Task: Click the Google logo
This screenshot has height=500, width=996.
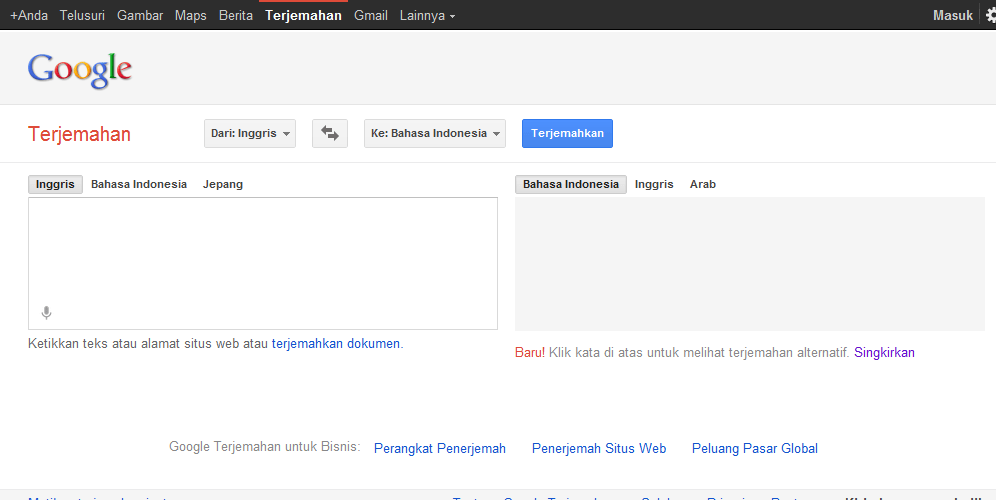Action: 79,70
